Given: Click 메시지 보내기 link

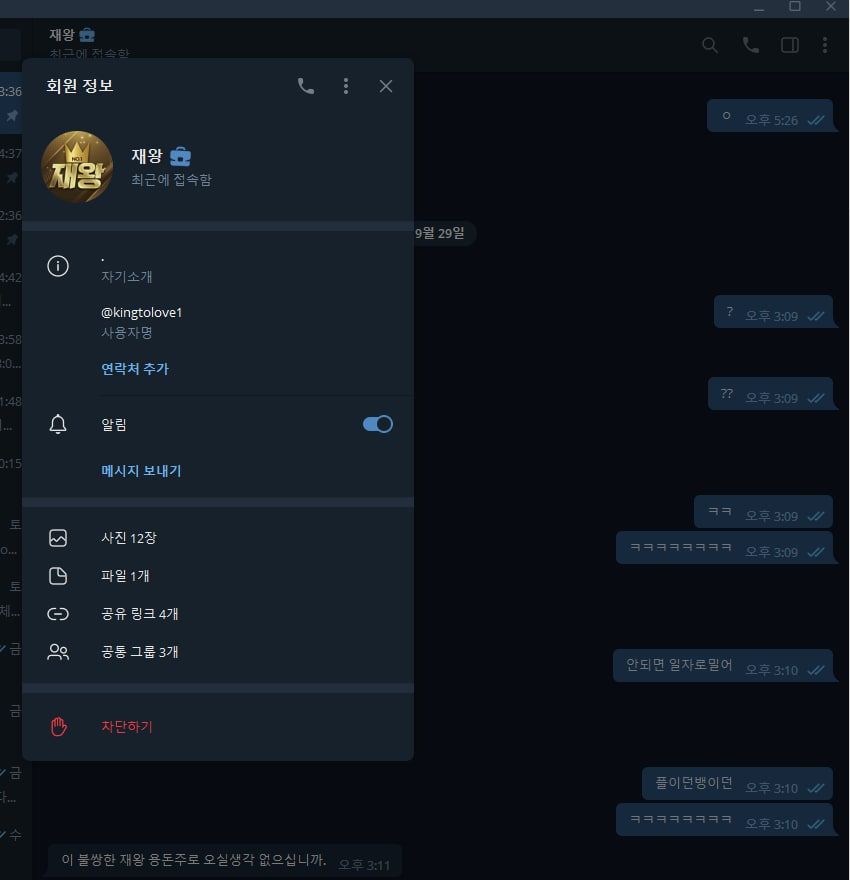Looking at the screenshot, I should (x=141, y=470).
